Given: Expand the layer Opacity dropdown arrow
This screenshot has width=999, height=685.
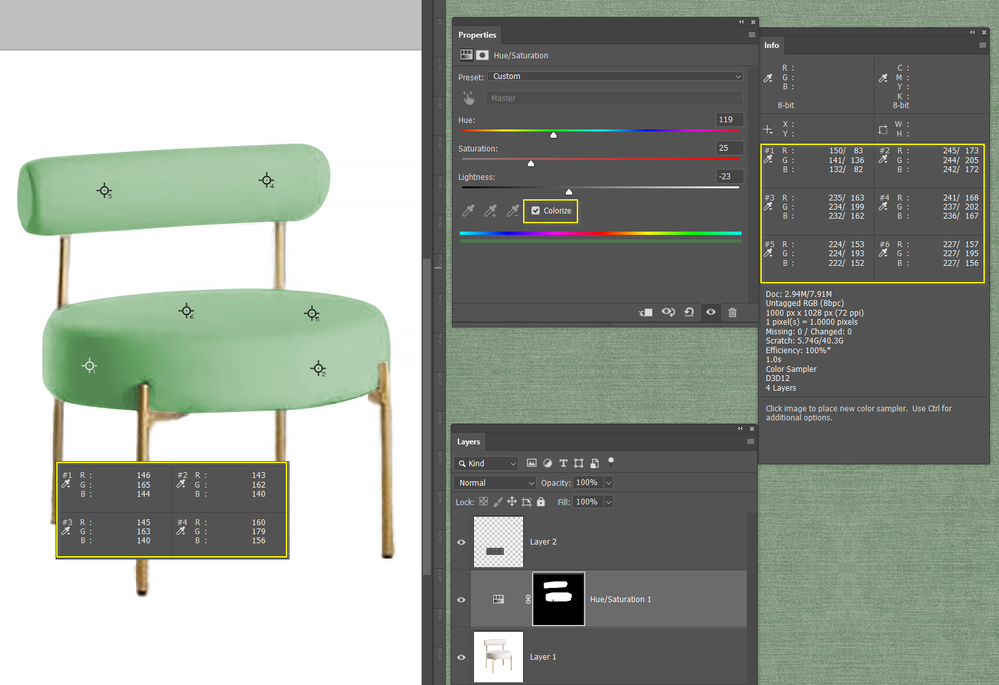Looking at the screenshot, I should click(x=608, y=483).
